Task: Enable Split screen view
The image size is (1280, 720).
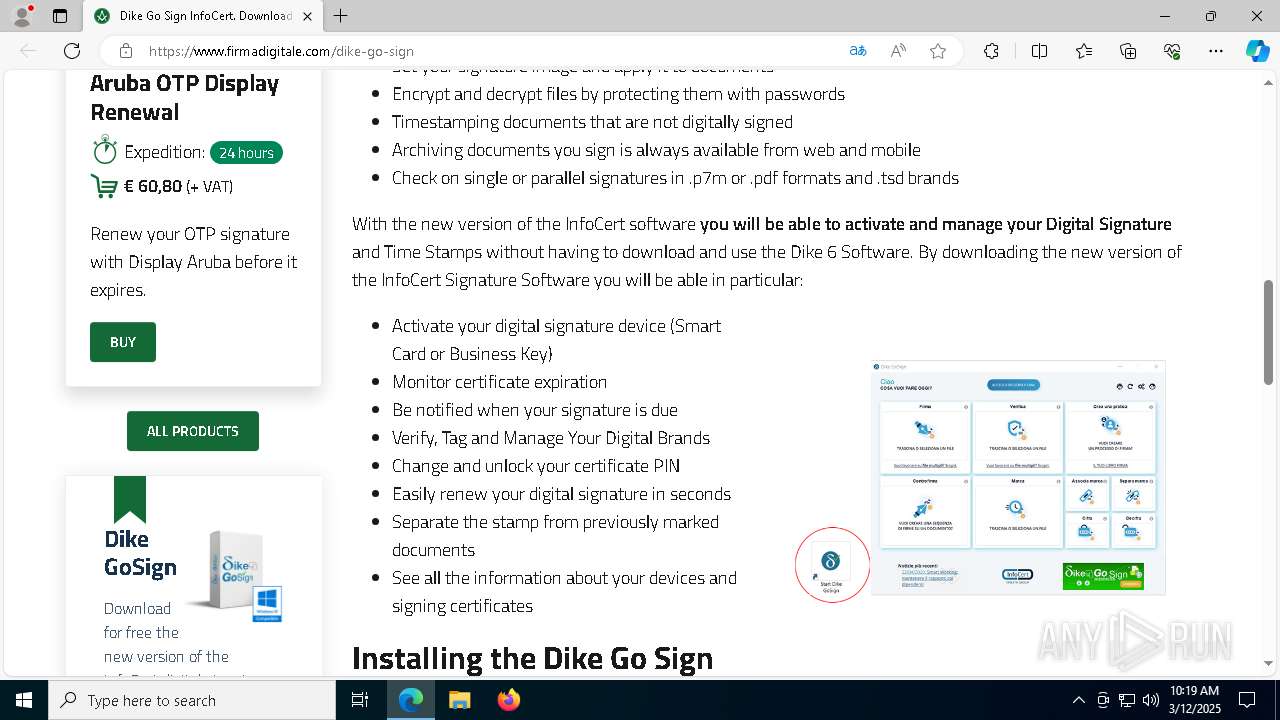Action: tap(1039, 51)
